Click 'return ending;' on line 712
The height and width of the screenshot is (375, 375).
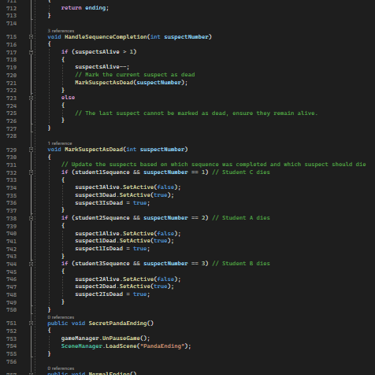click(x=85, y=8)
